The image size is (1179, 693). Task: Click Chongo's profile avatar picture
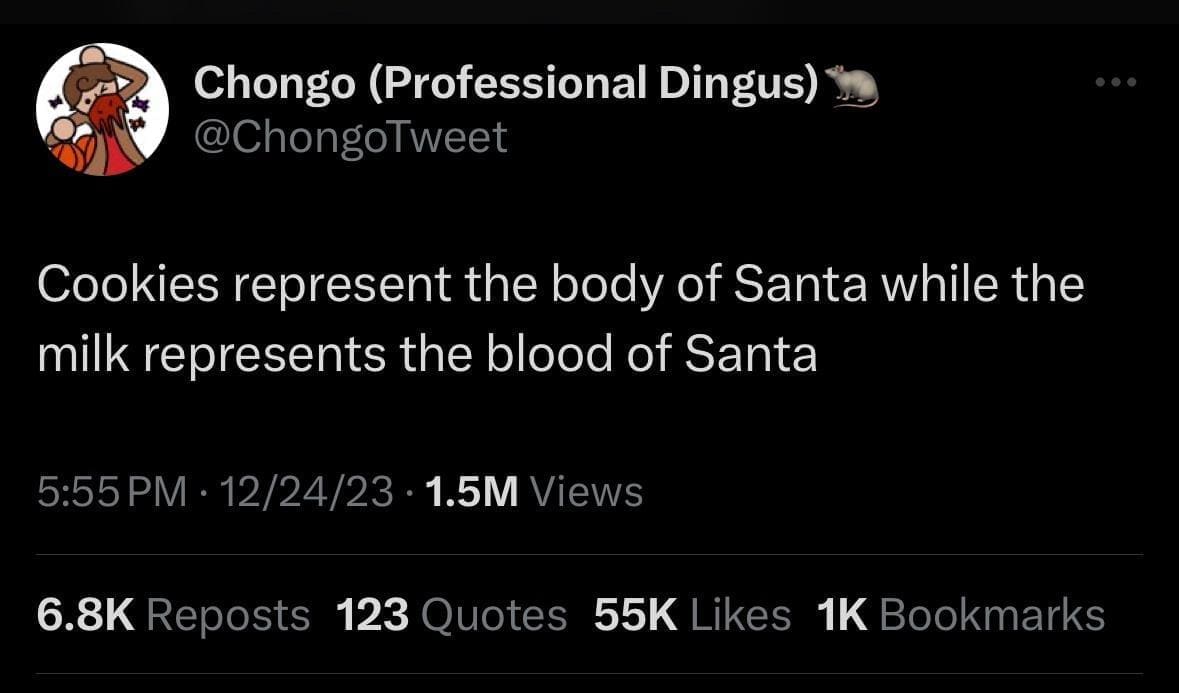tap(102, 110)
